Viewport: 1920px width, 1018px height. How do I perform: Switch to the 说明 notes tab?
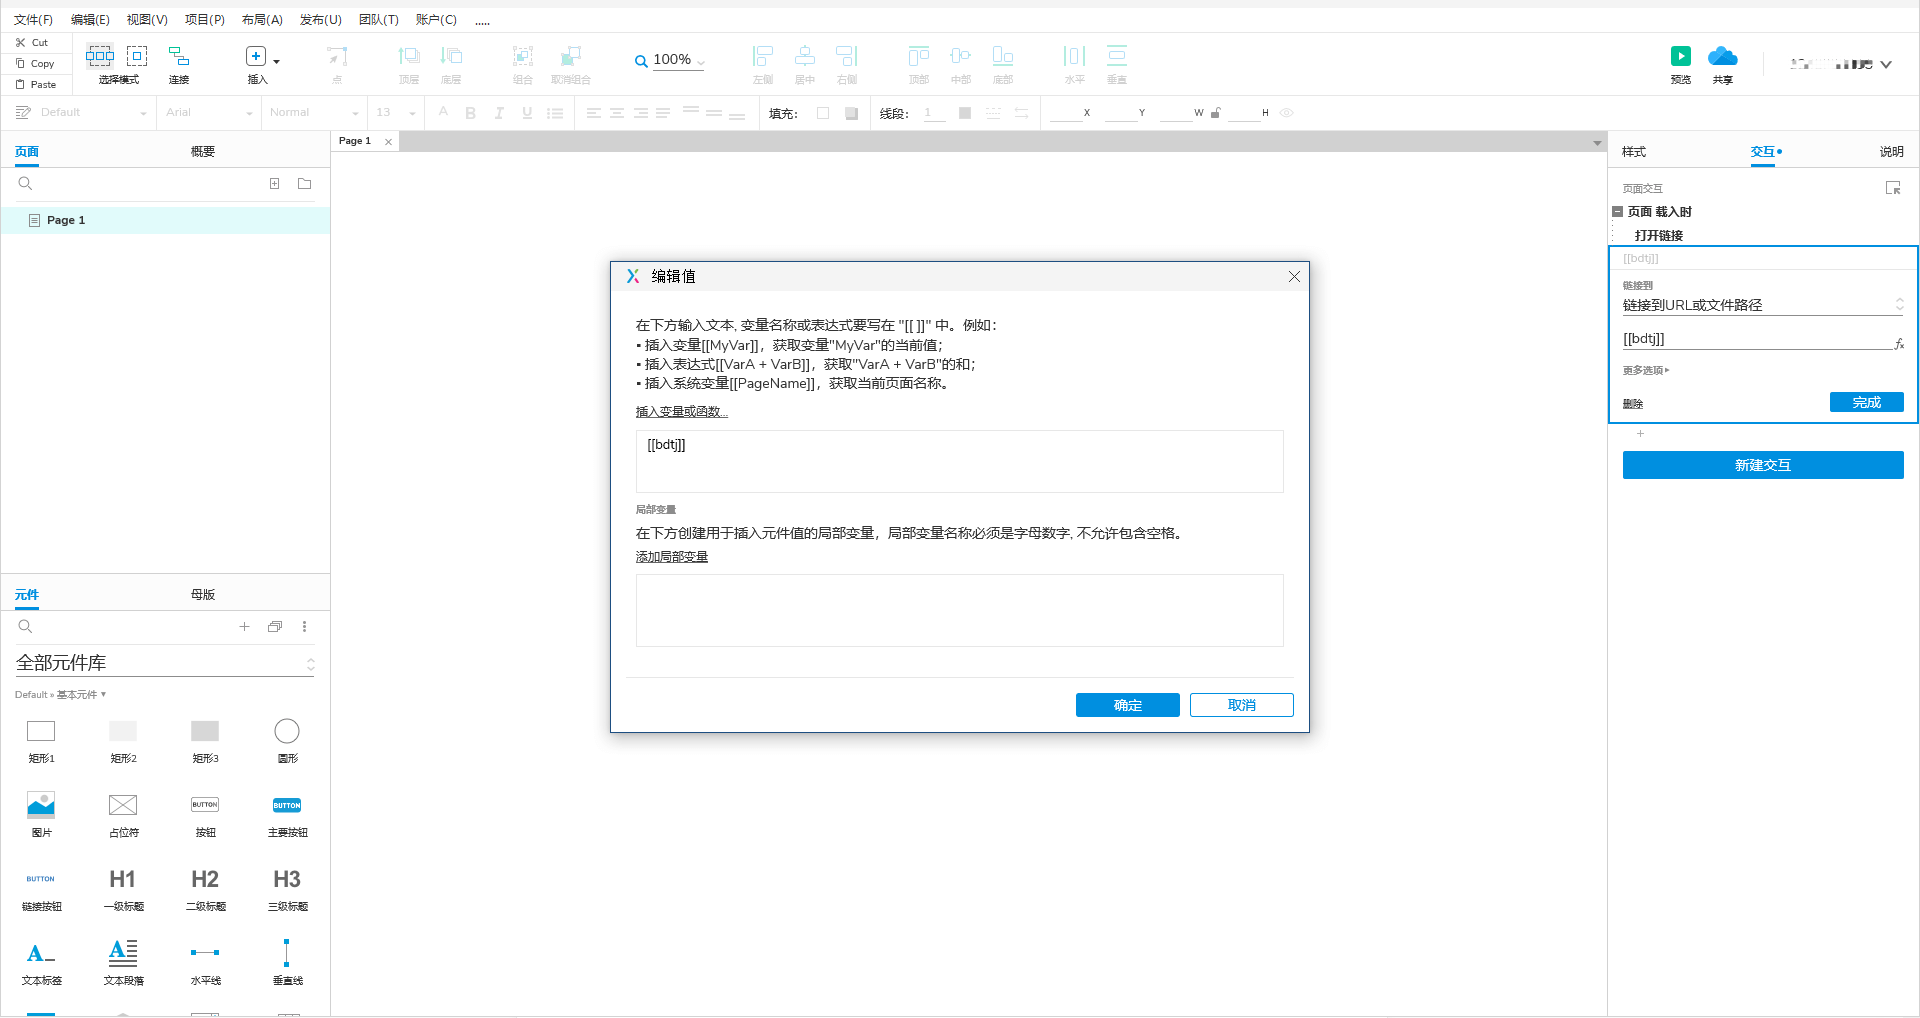[1891, 152]
